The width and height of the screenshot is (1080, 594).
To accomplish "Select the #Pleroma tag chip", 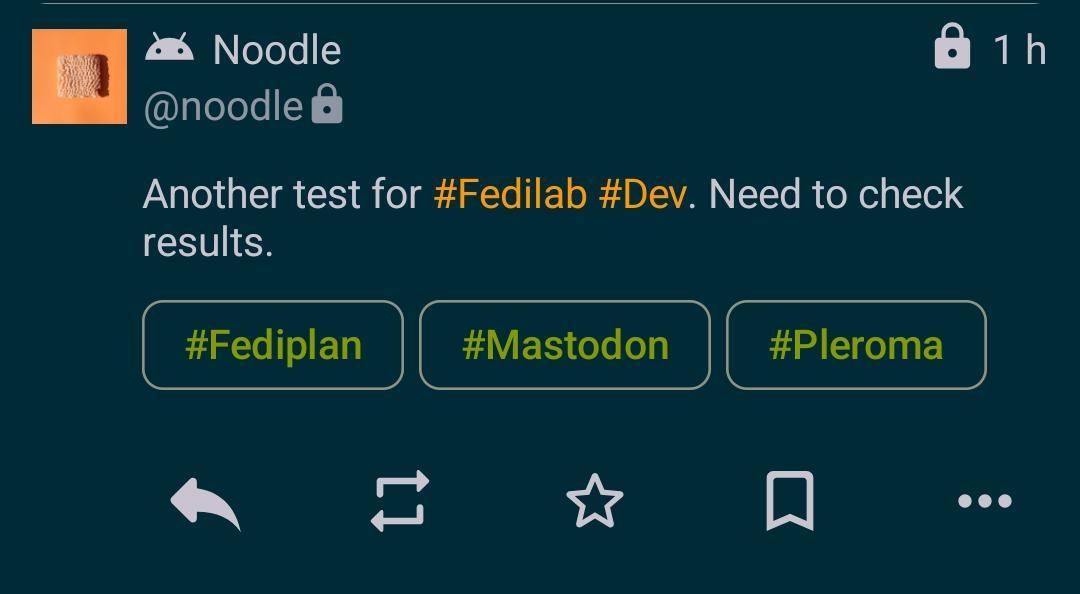I will [x=856, y=345].
